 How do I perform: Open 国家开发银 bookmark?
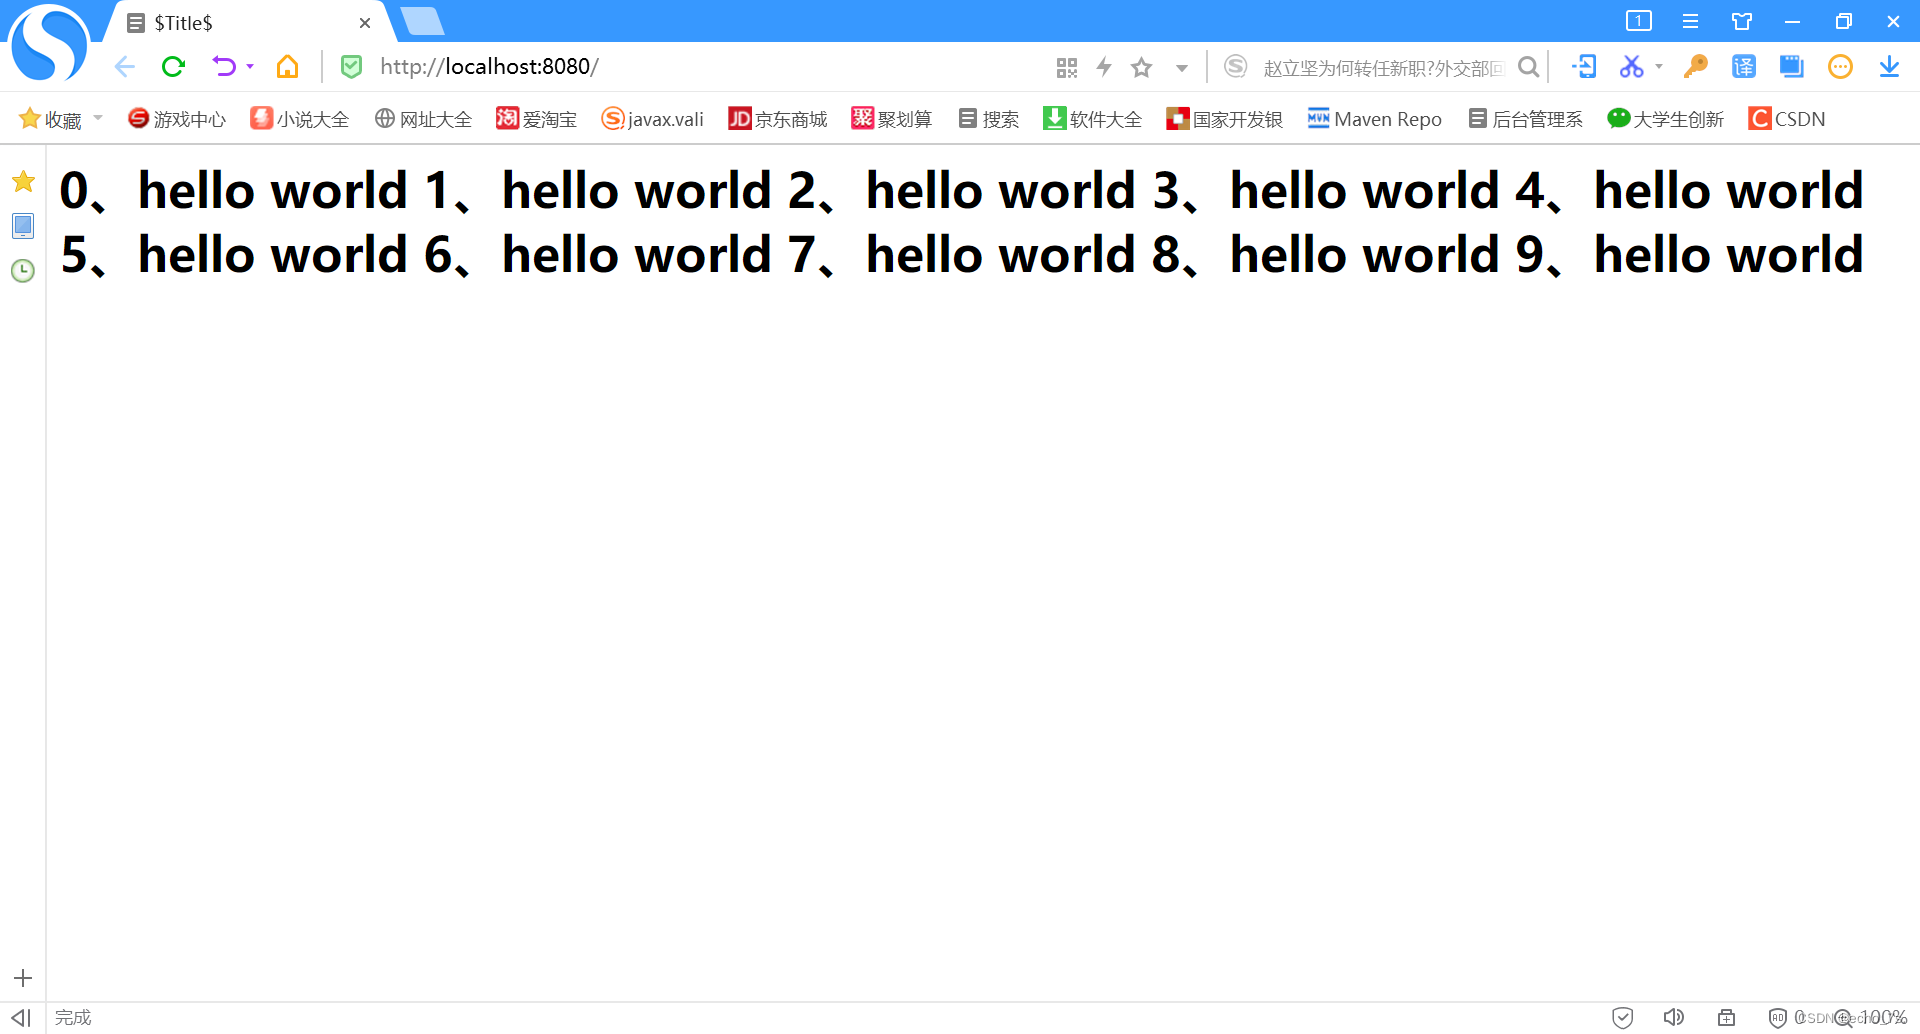point(1224,119)
